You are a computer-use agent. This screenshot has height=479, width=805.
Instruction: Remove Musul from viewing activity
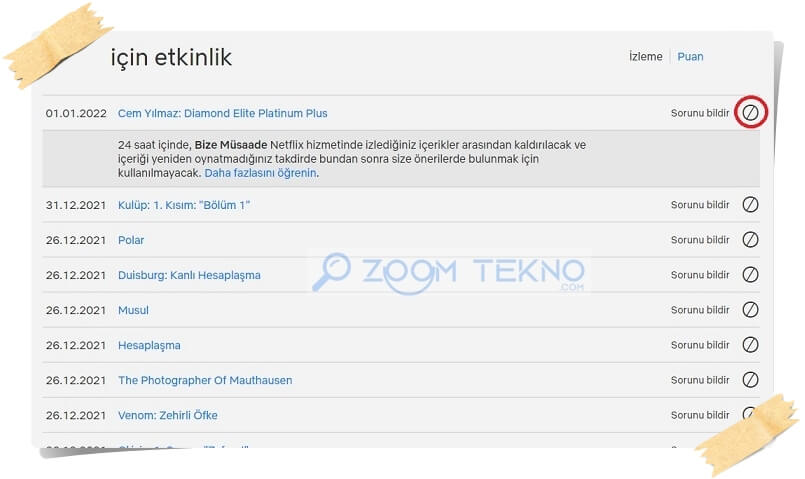point(750,310)
